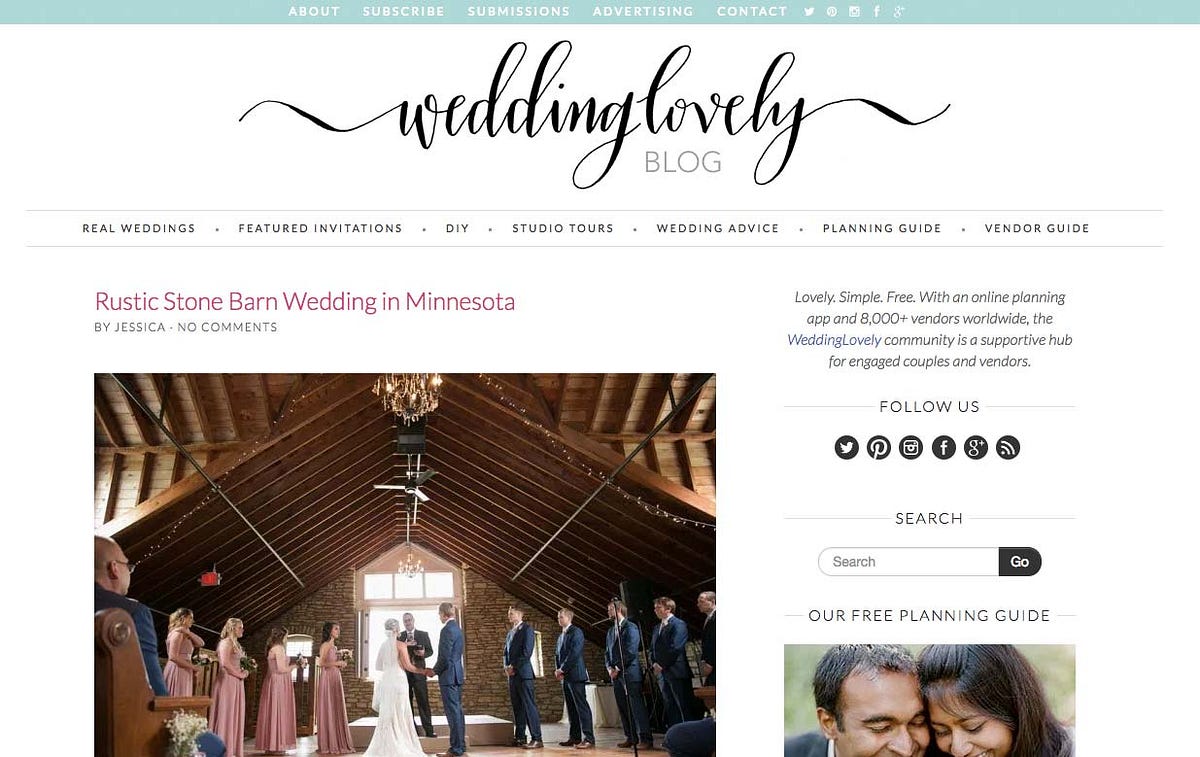Open the Real Weddings menu item
This screenshot has width=1200, height=757.
(139, 228)
